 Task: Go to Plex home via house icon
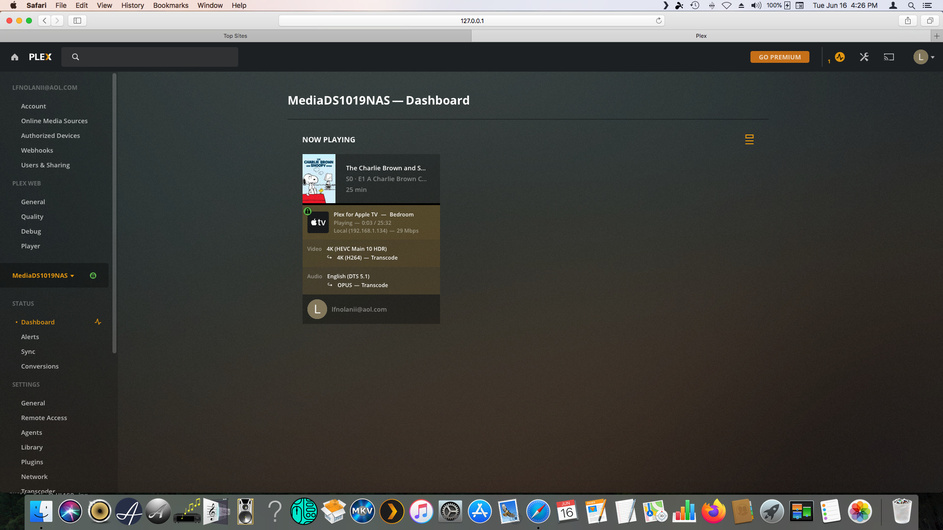click(14, 57)
